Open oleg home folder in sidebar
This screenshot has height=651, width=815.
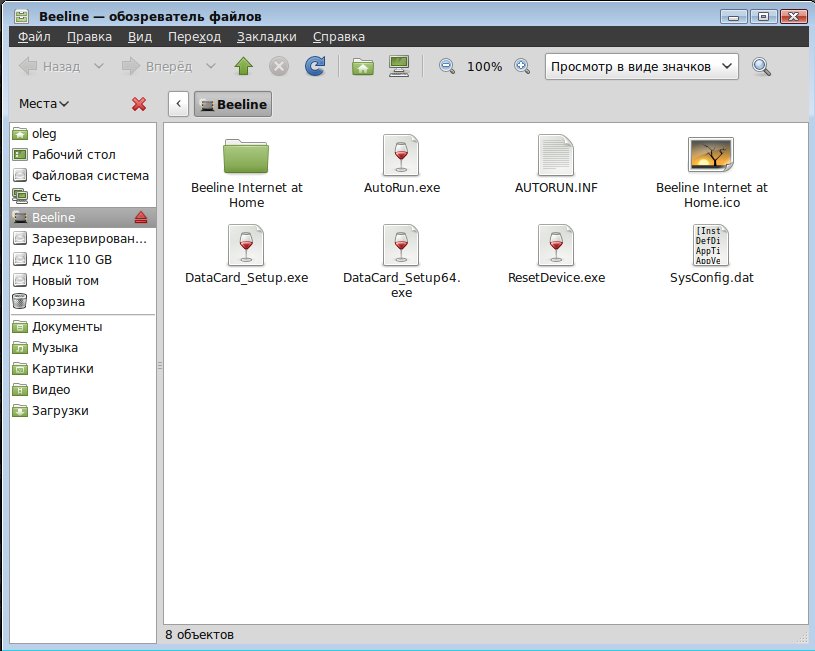coord(83,134)
